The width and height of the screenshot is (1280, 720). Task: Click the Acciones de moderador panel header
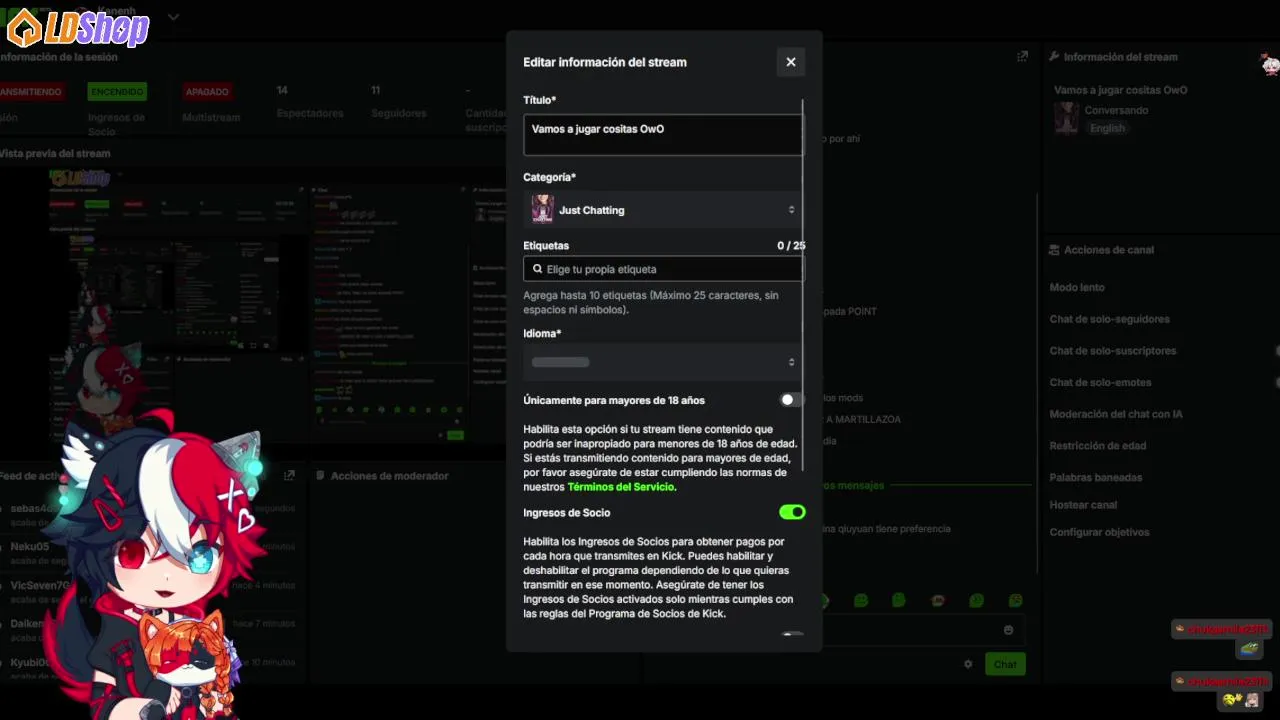390,476
